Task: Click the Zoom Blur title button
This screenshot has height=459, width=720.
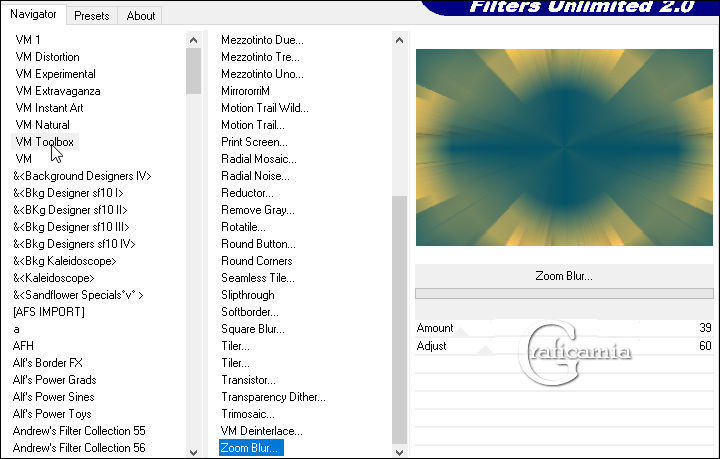Action: 564,276
